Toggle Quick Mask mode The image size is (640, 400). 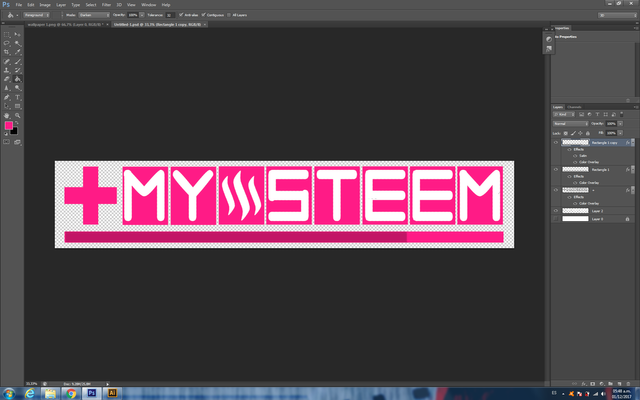[7, 142]
